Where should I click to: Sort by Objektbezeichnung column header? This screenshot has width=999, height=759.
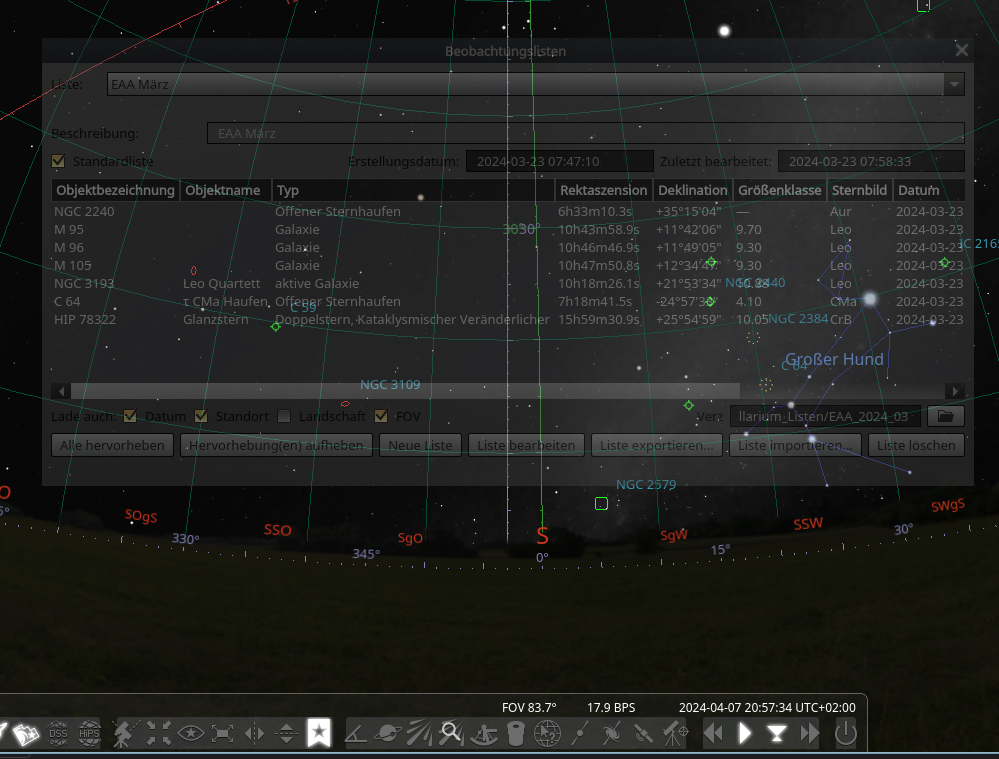coord(115,190)
